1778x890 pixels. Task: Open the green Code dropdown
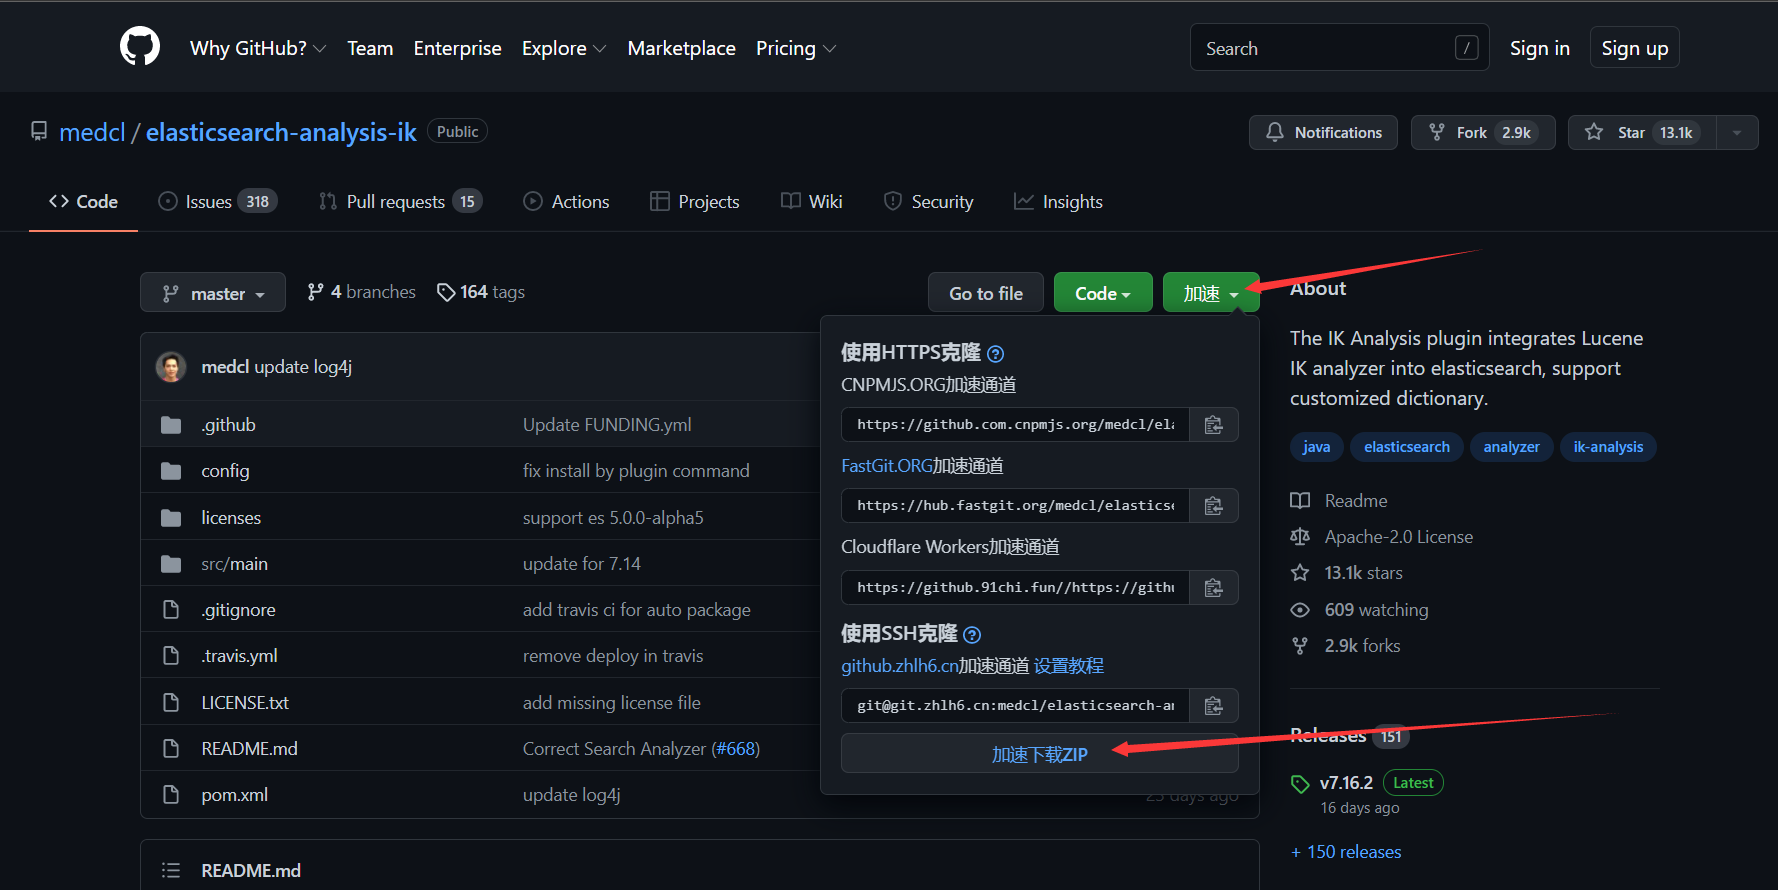click(x=1103, y=293)
